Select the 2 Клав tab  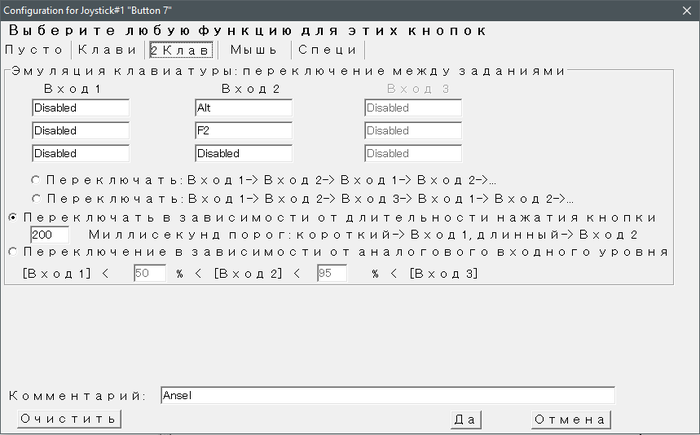pos(179,49)
